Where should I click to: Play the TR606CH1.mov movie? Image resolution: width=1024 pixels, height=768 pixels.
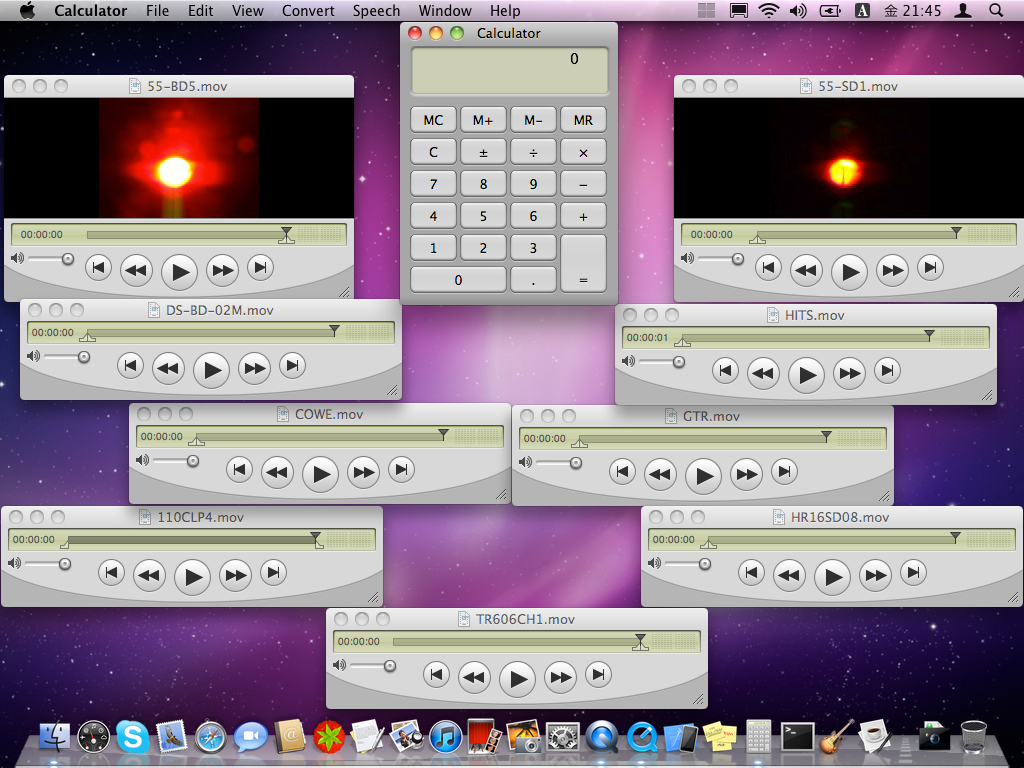click(x=517, y=678)
